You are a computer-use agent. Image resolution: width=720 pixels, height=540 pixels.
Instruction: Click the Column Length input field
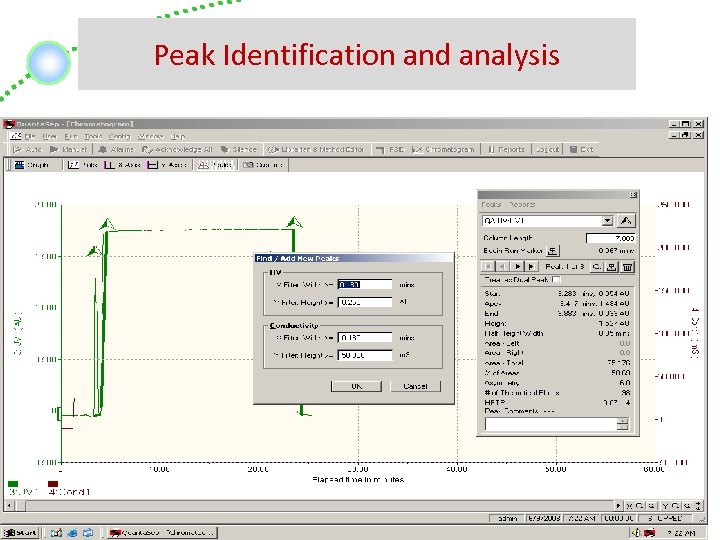[610, 238]
